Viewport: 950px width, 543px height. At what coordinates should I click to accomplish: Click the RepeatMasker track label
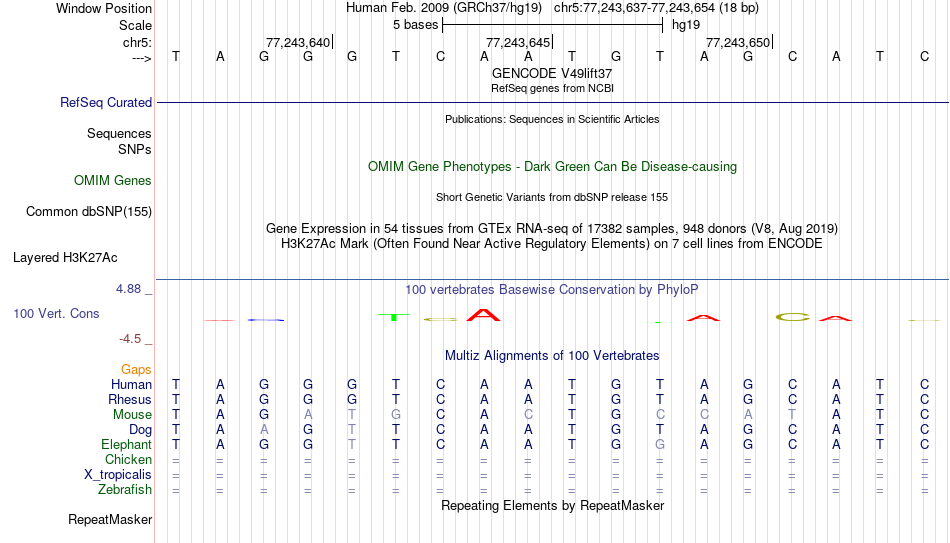[110, 519]
